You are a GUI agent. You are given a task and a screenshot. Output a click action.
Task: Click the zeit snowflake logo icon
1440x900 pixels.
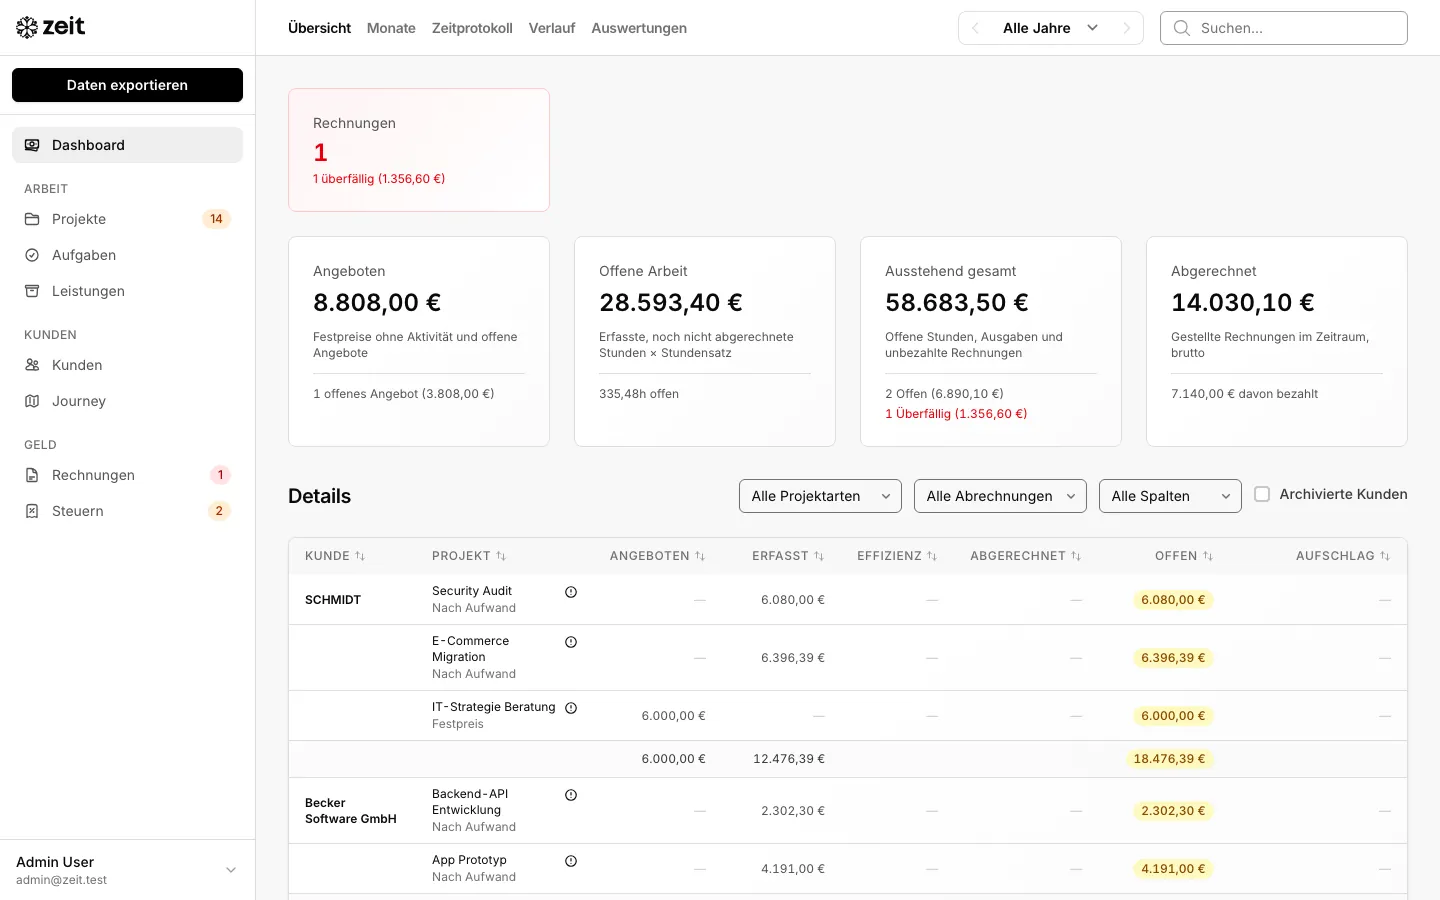pyautogui.click(x=27, y=27)
